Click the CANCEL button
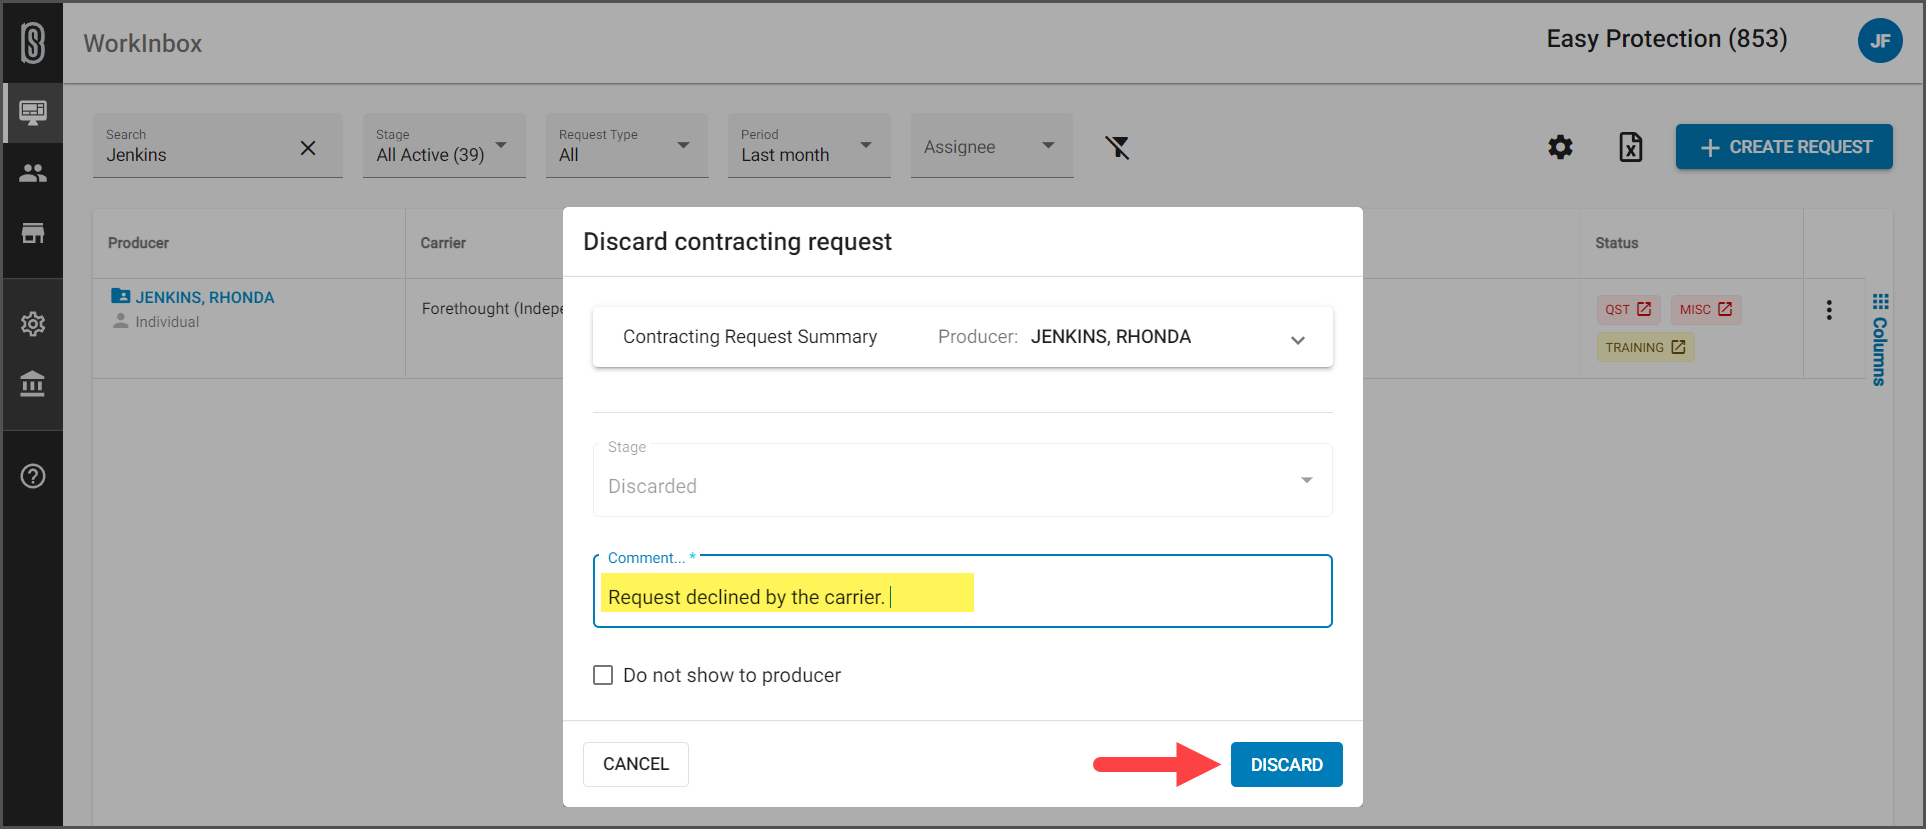Screen dimensions: 1926x829 tap(636, 764)
